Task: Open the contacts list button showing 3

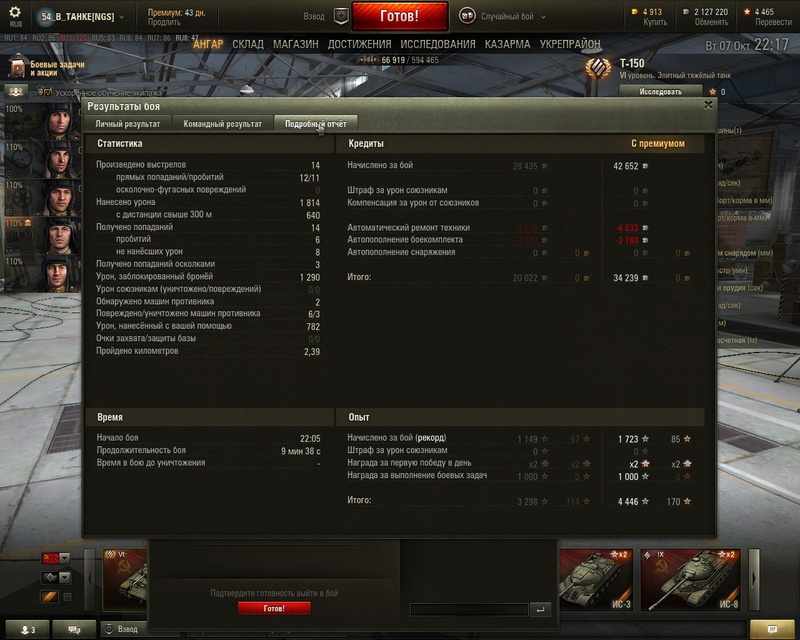Action: [x=28, y=629]
